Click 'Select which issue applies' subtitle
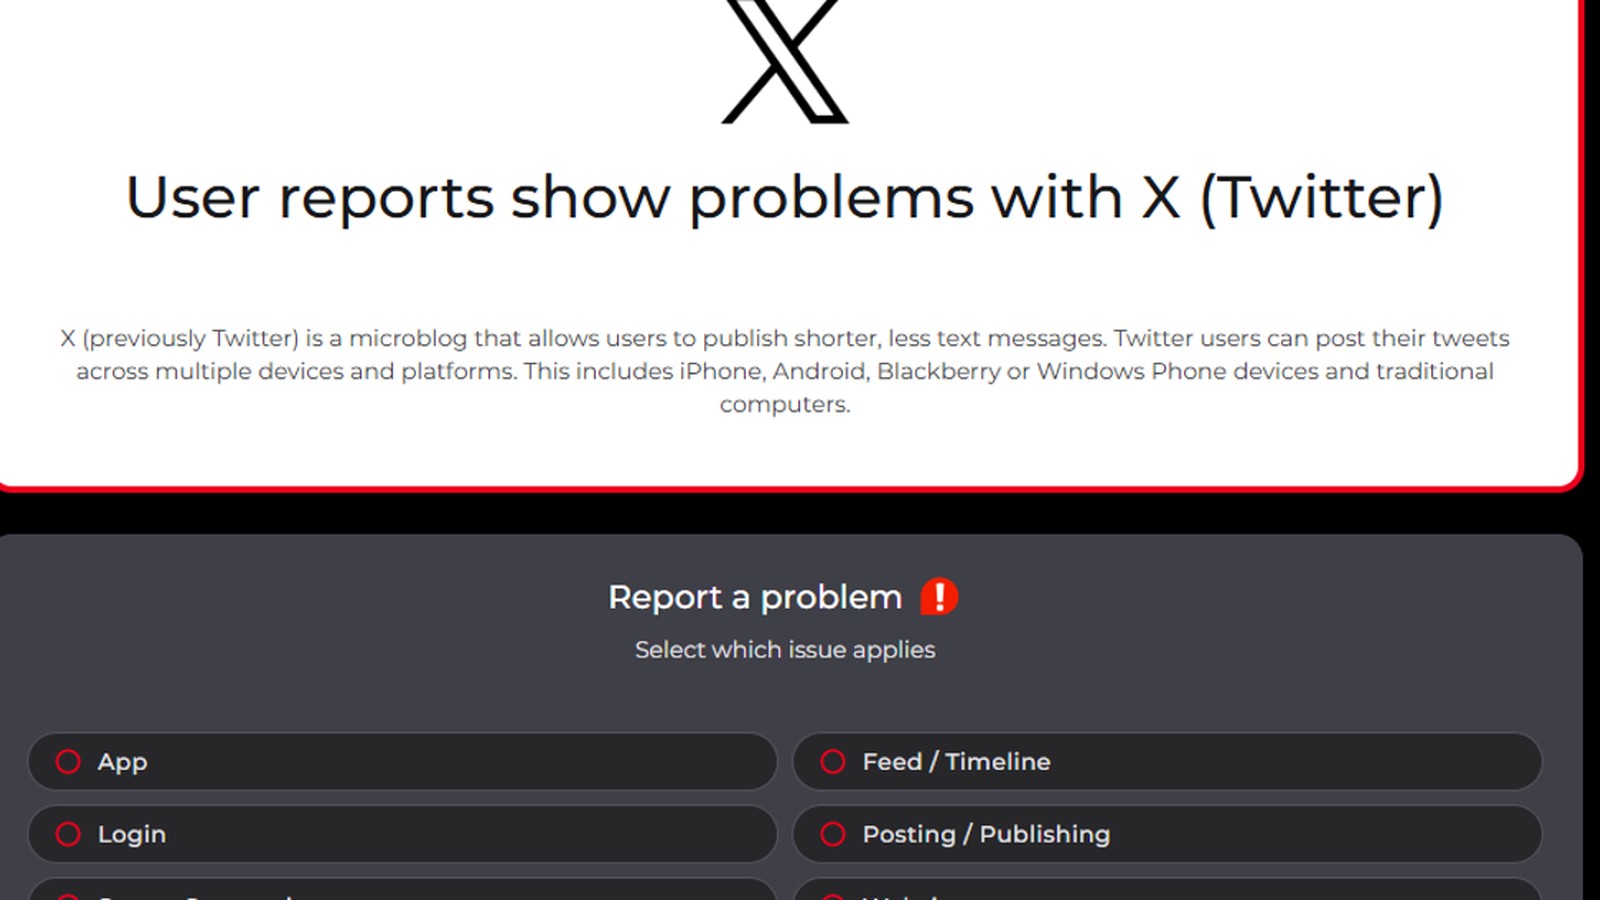This screenshot has height=900, width=1600. pos(785,650)
